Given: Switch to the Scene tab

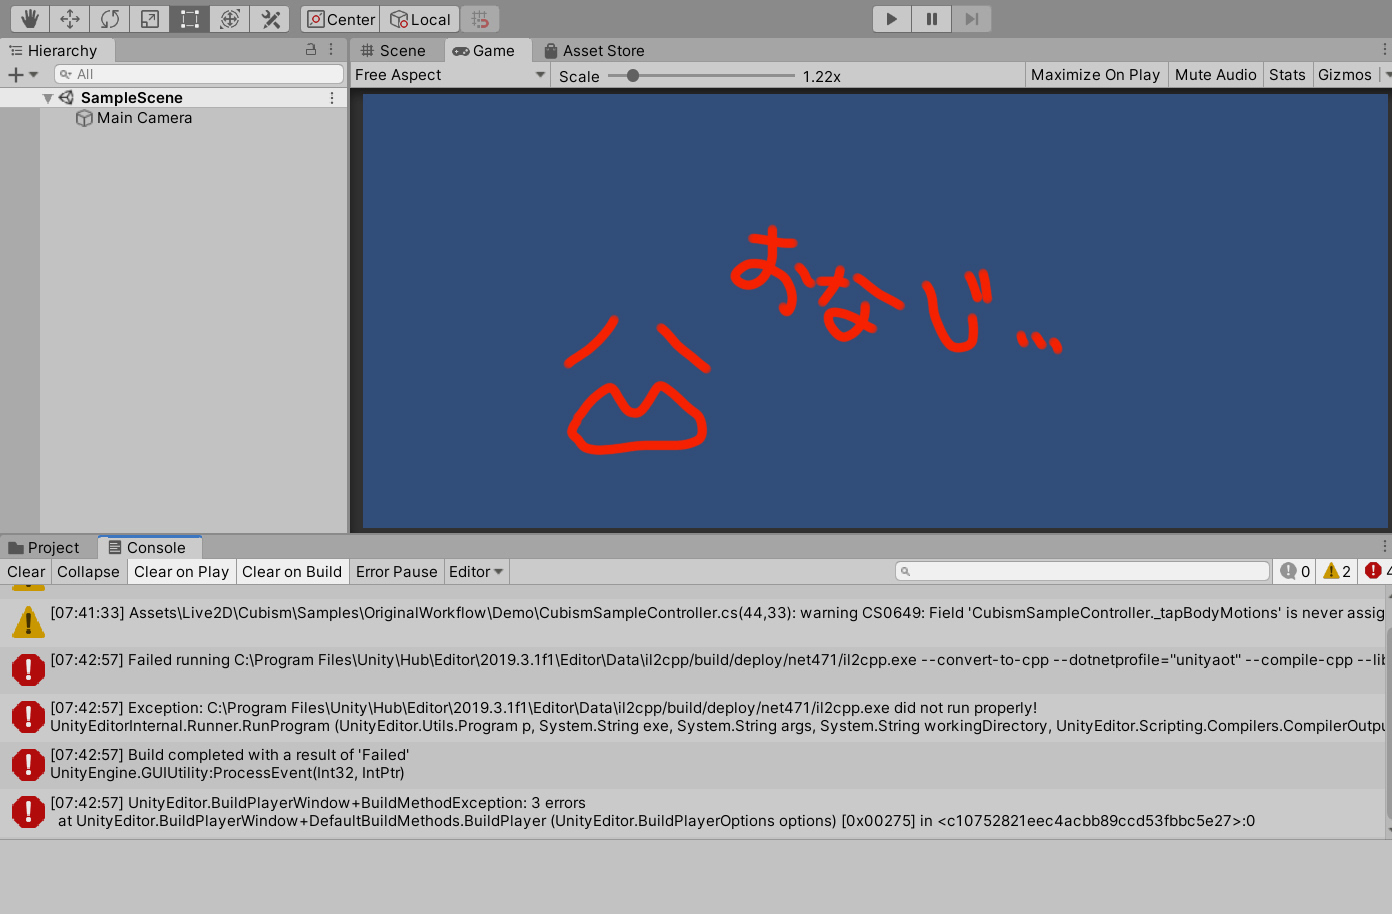Looking at the screenshot, I should coord(396,50).
